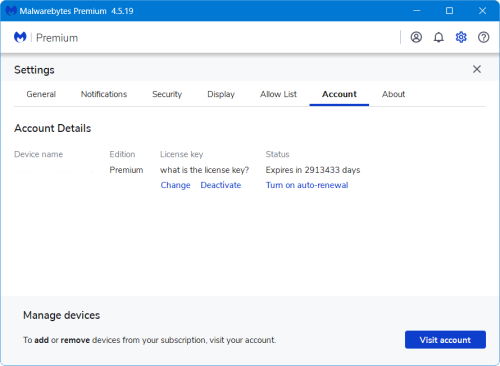Open the account profile icon

(x=416, y=37)
